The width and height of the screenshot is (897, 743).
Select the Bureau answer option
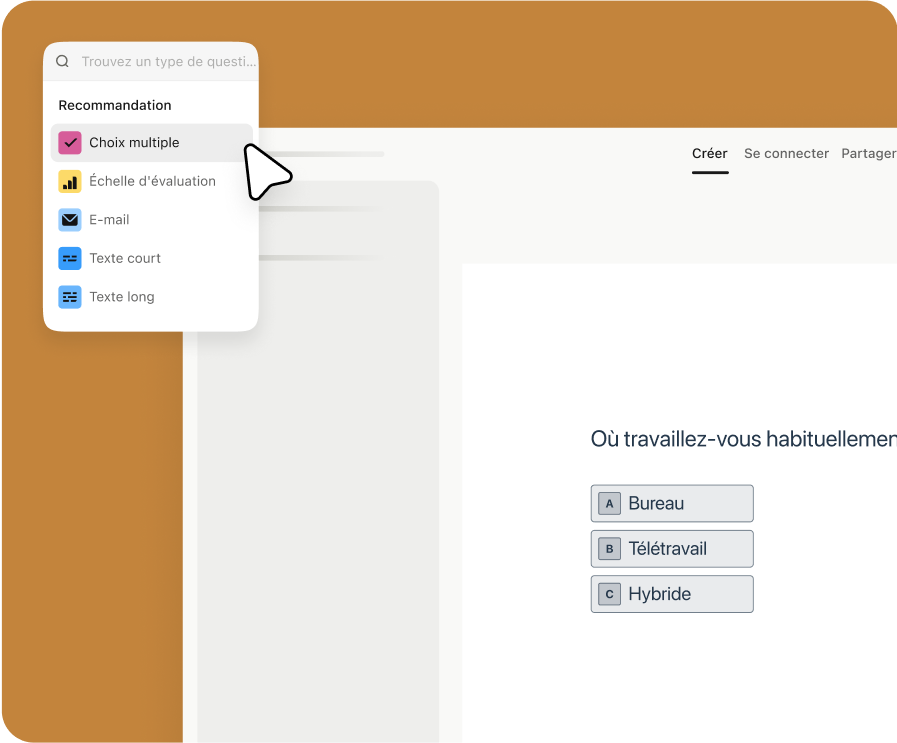pos(672,504)
